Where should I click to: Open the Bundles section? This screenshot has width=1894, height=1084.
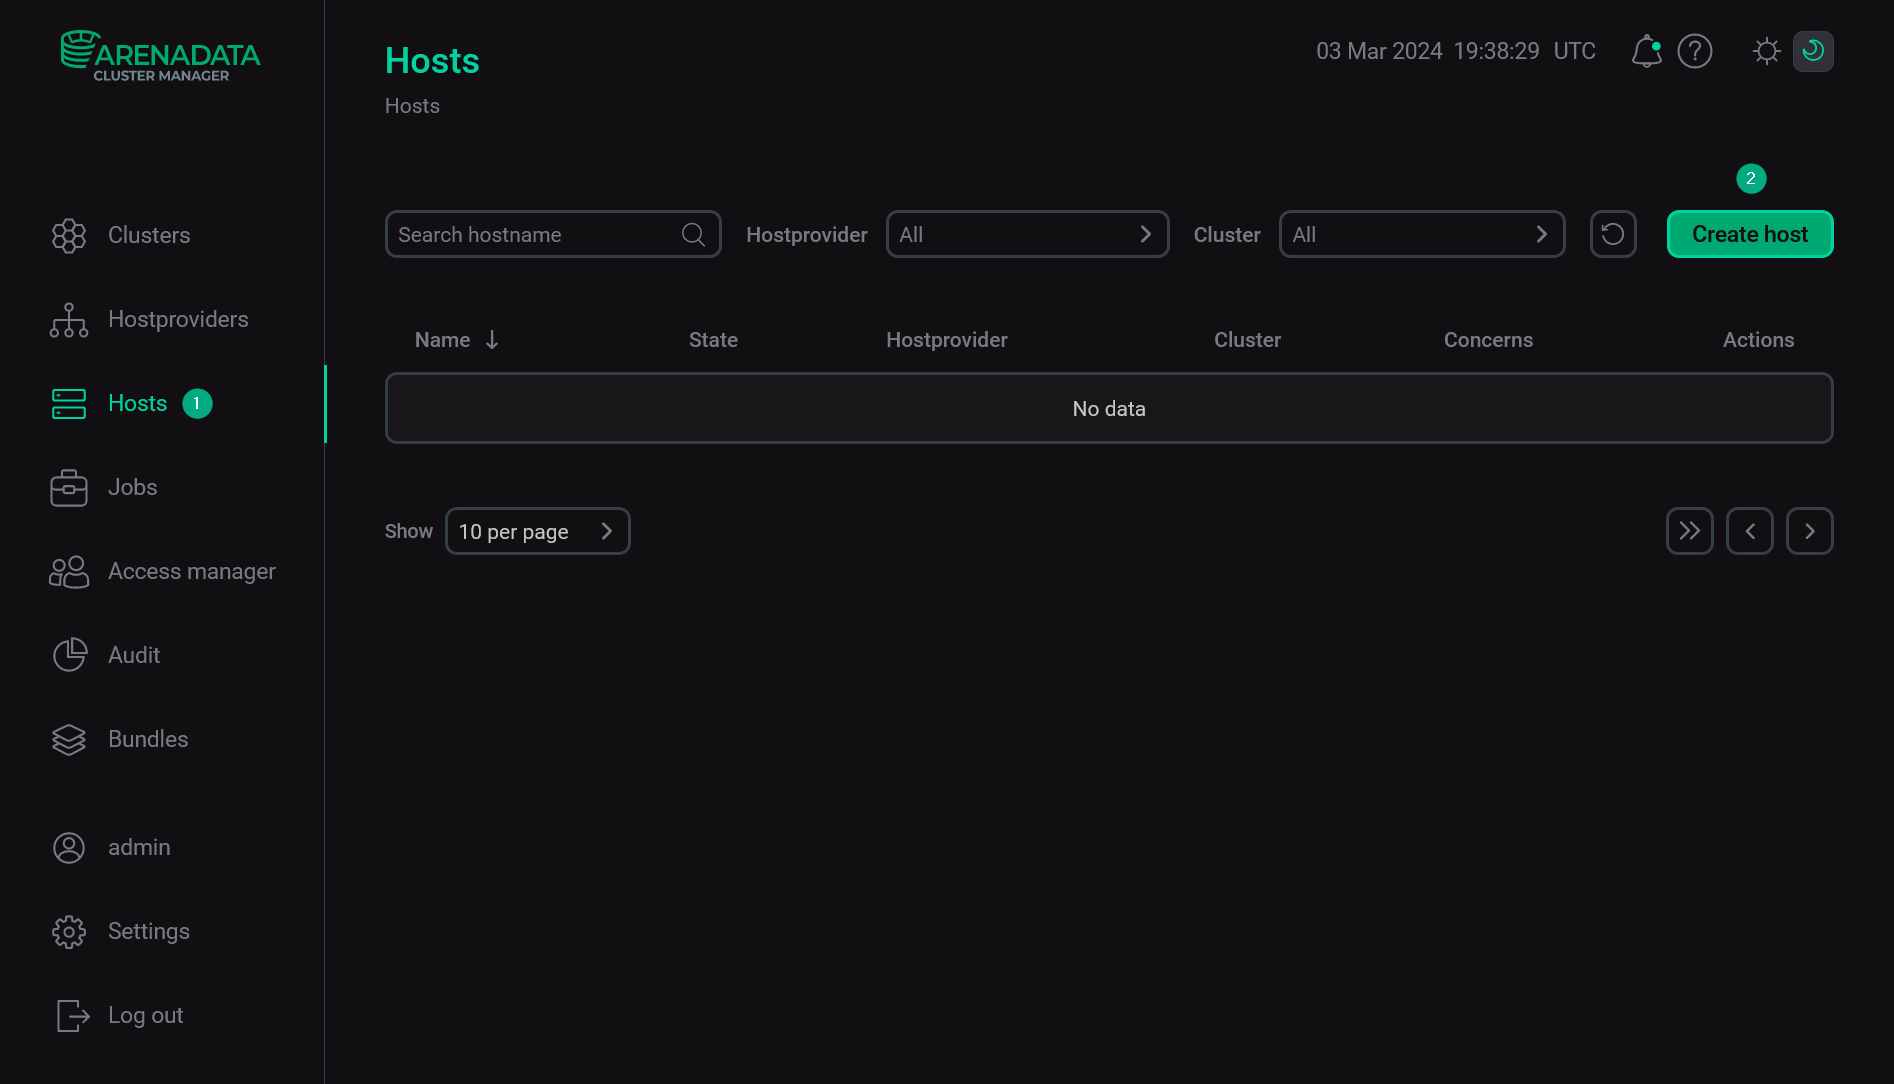tap(147, 739)
